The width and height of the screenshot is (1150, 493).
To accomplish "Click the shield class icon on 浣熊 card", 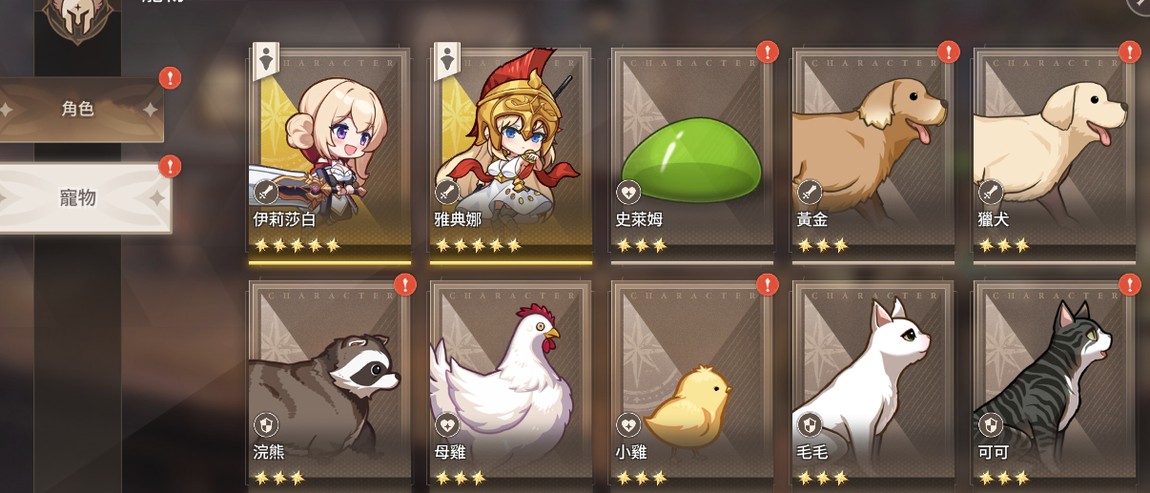I will (266, 425).
